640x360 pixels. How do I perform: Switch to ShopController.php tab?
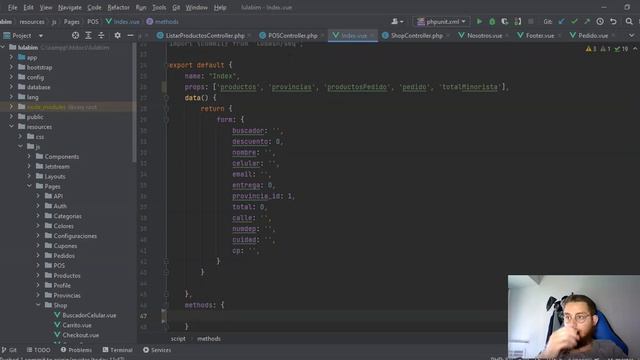click(x=416, y=36)
